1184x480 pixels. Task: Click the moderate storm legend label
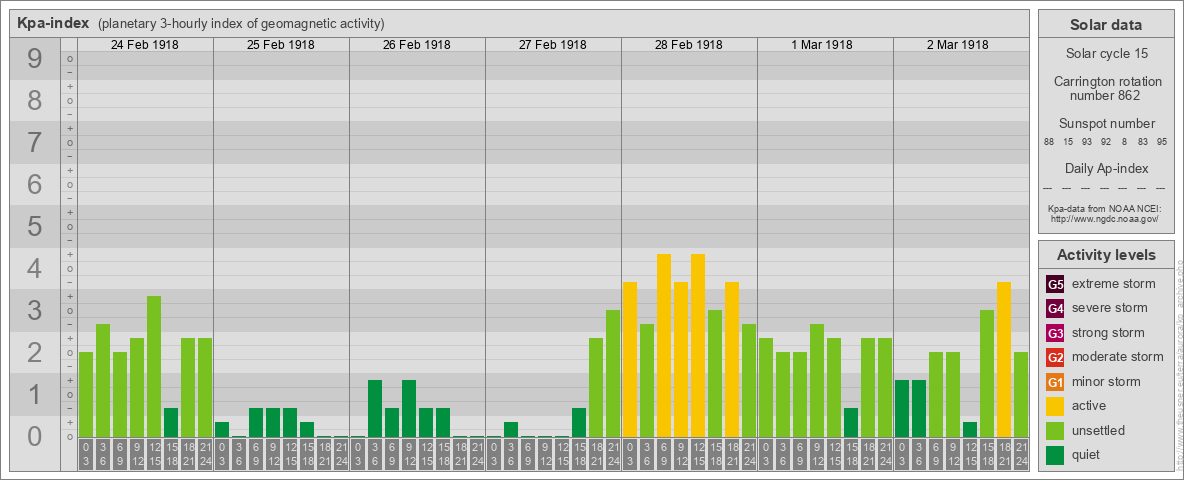[1118, 357]
